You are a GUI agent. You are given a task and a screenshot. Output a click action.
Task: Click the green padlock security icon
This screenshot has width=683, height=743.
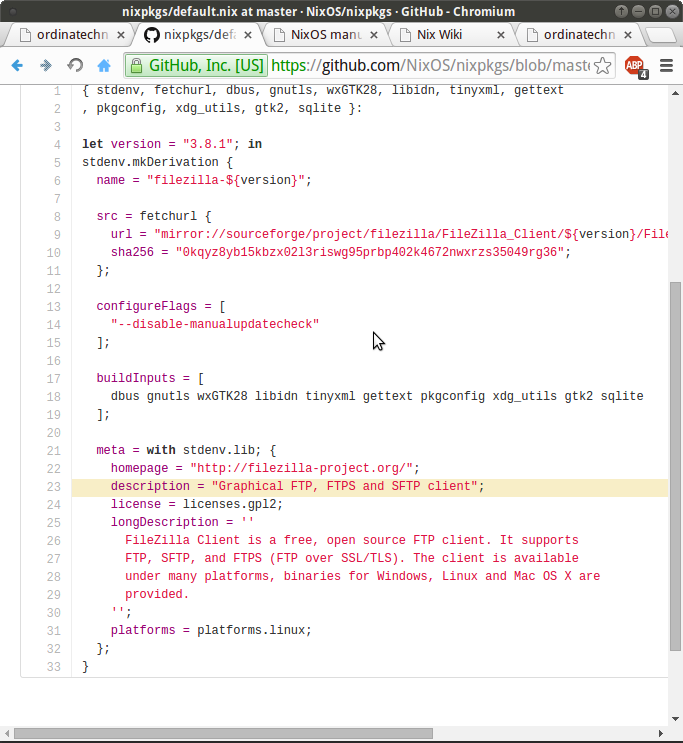[137, 65]
